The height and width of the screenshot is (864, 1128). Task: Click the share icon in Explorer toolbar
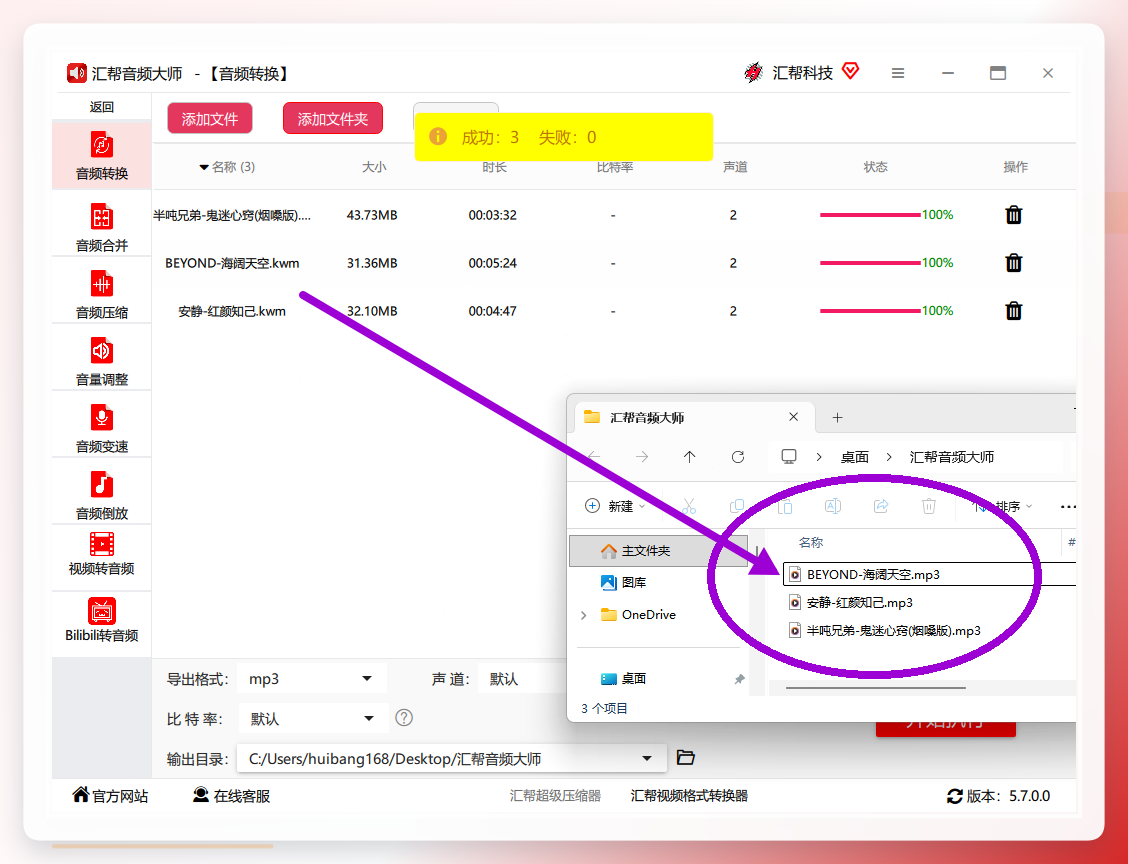[x=881, y=506]
